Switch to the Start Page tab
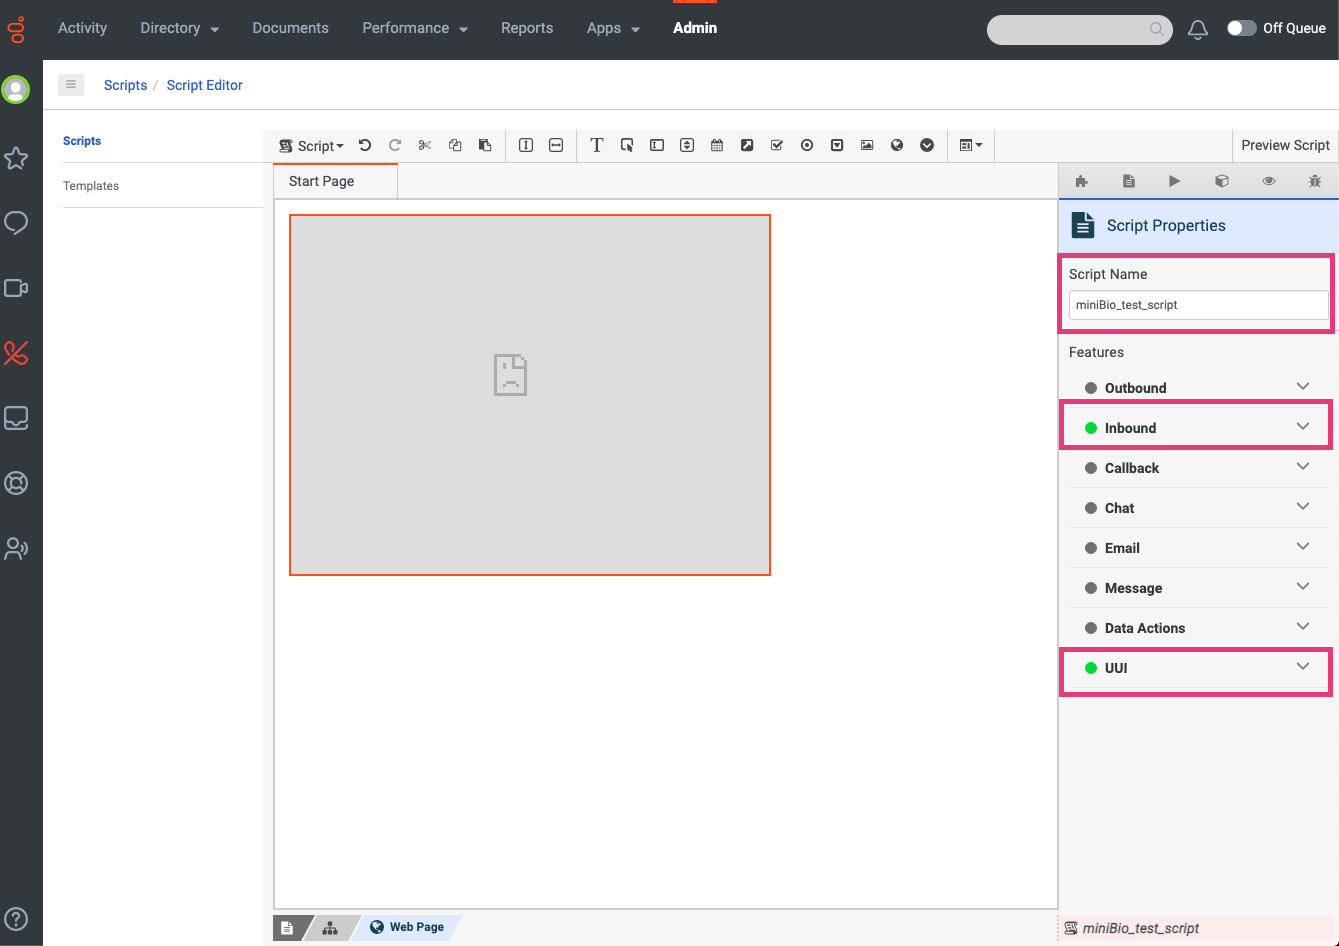 (322, 181)
